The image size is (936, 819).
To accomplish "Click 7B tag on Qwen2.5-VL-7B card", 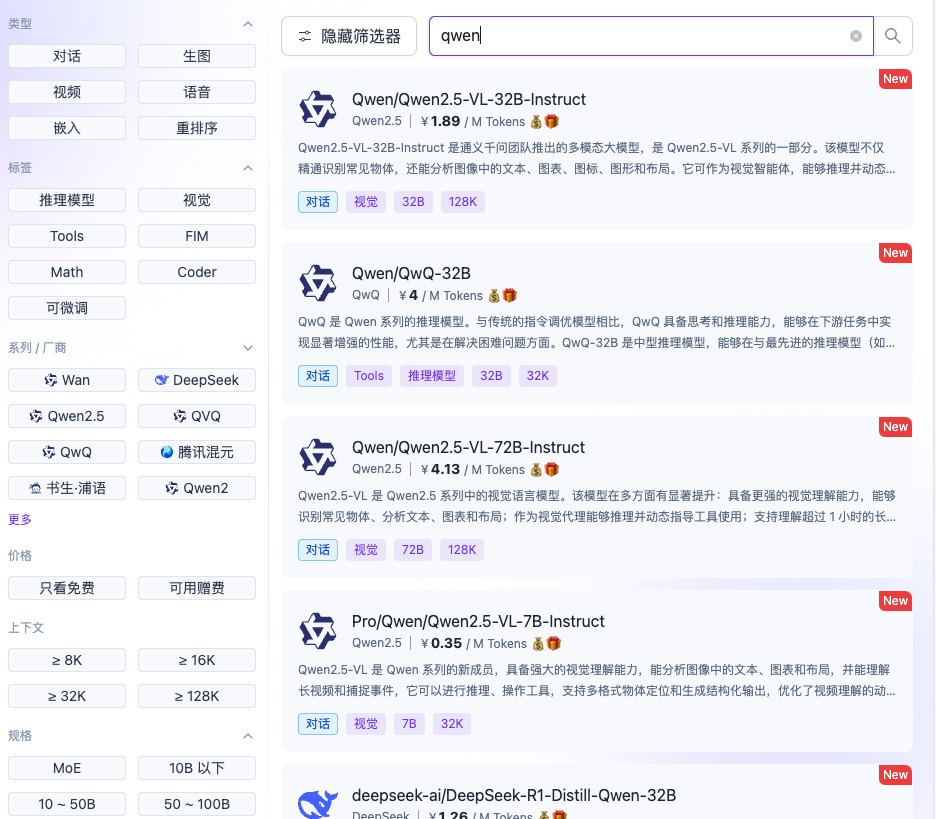I will pyautogui.click(x=409, y=723).
